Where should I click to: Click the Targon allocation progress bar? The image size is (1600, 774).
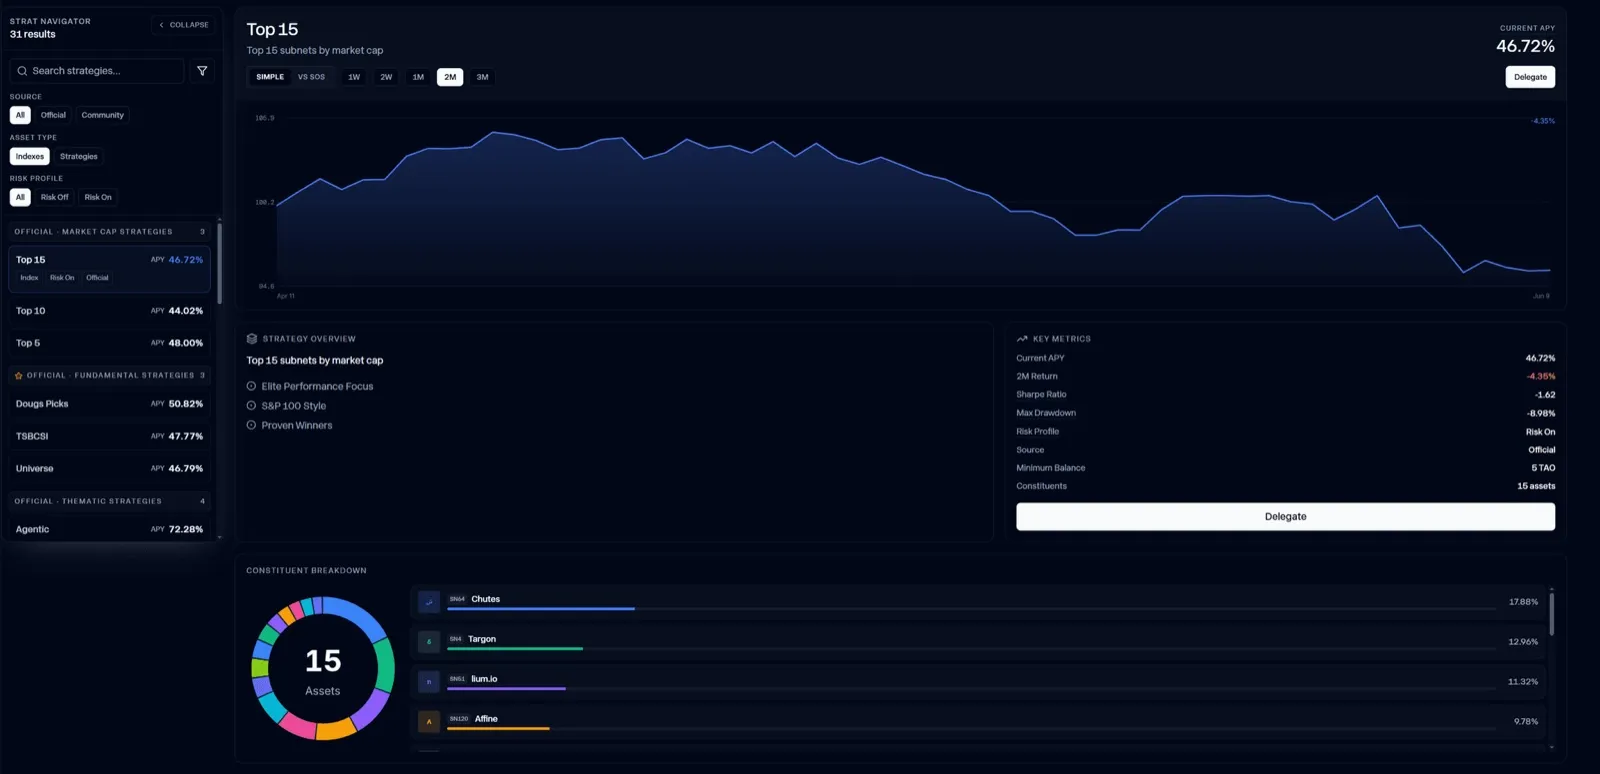971,649
